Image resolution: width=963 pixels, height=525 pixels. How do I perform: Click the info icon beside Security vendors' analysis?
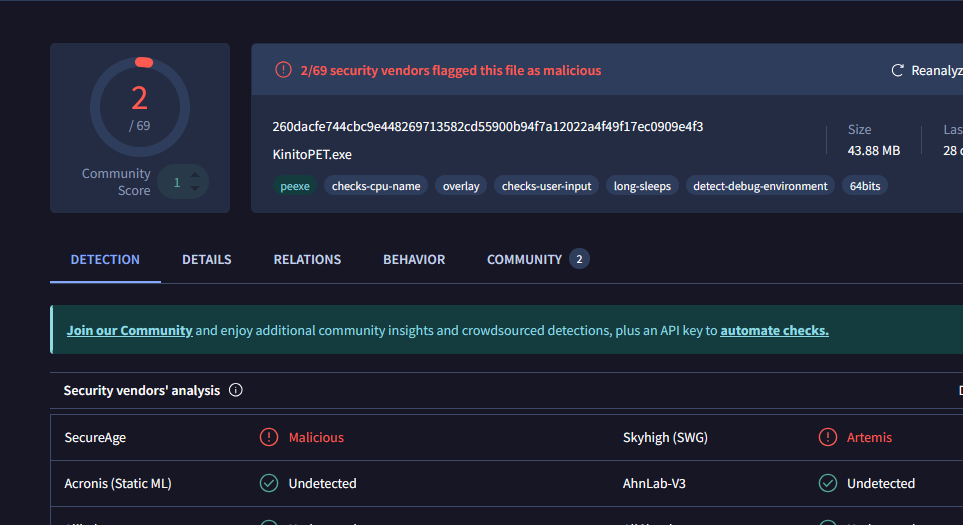tap(236, 390)
